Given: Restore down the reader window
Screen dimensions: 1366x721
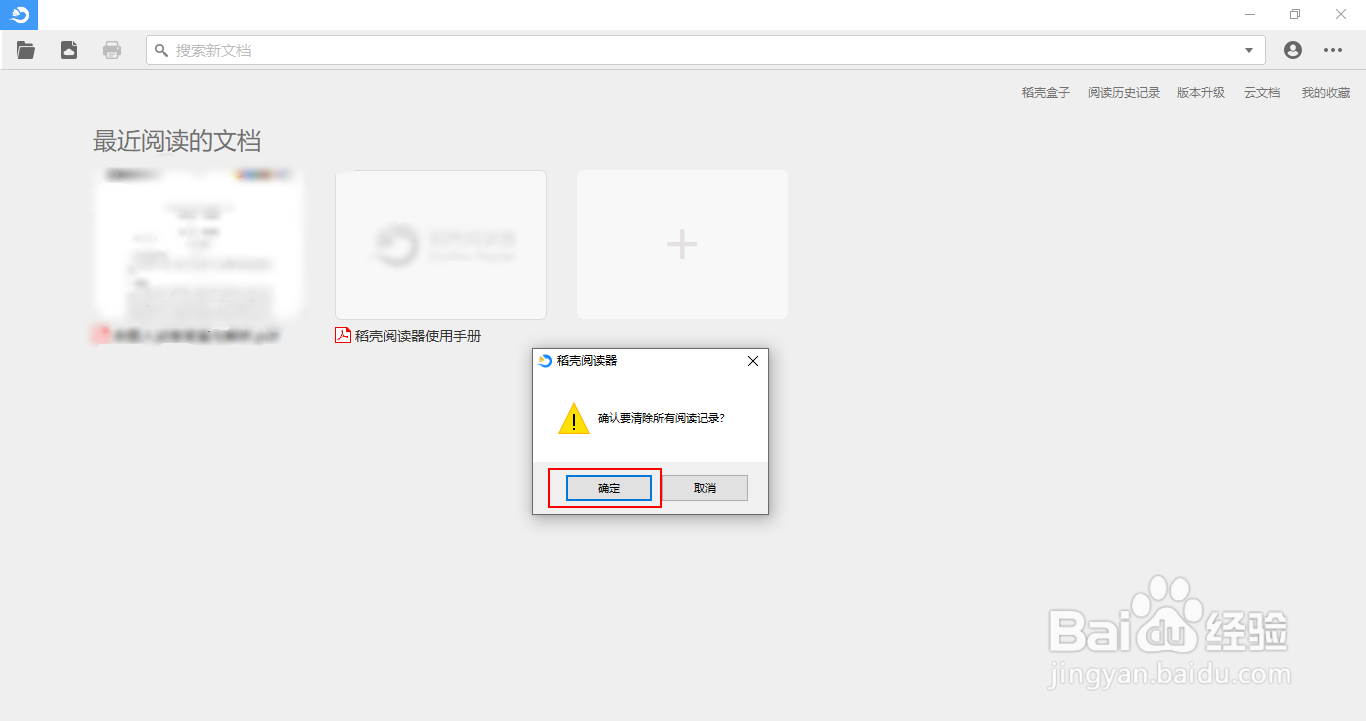Looking at the screenshot, I should [1295, 14].
